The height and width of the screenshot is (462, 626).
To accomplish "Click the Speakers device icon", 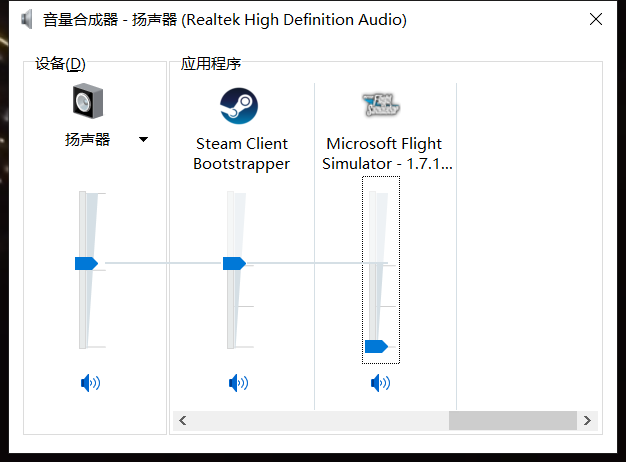I will pyautogui.click(x=88, y=103).
